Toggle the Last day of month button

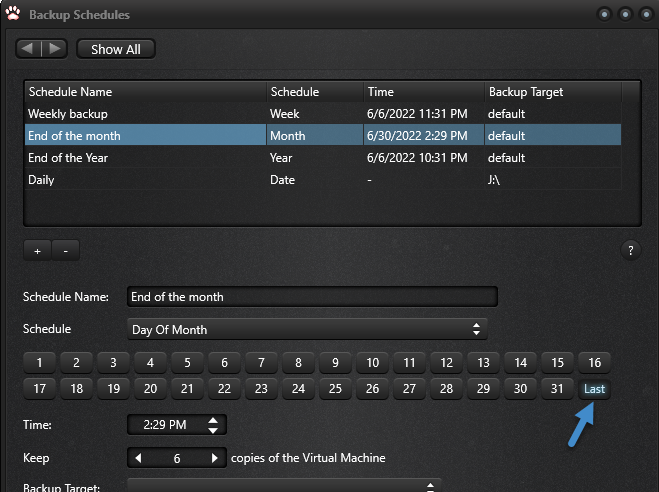pos(594,389)
